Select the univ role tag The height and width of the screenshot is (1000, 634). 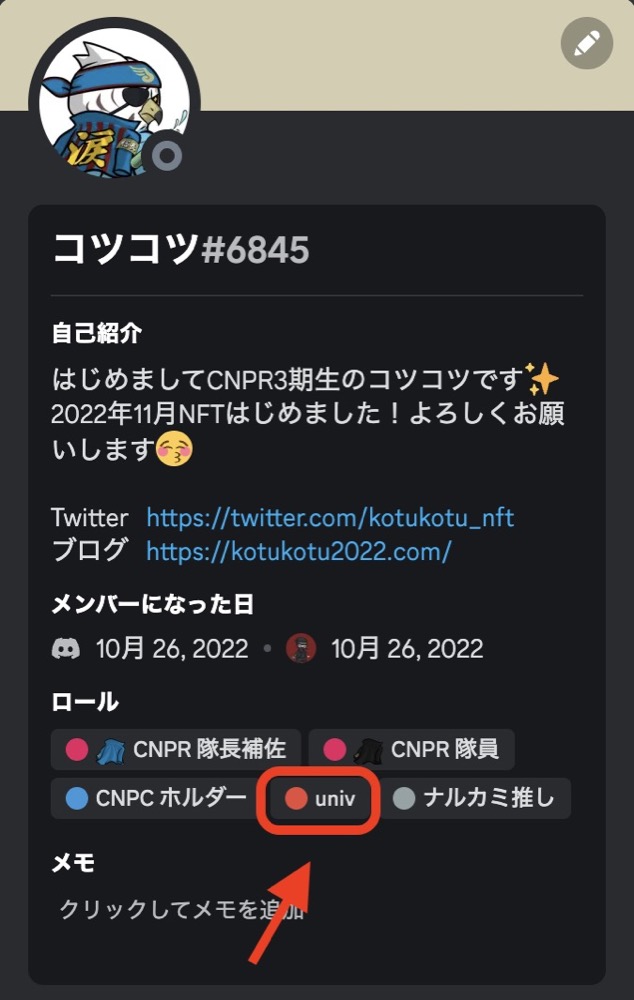pyautogui.click(x=320, y=798)
